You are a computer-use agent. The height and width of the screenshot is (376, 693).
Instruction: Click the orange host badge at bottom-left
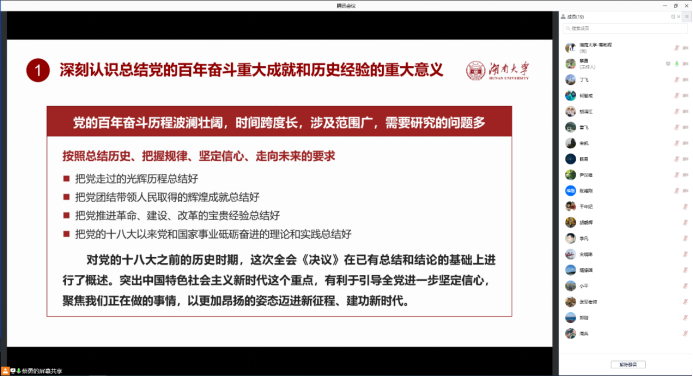point(5,371)
